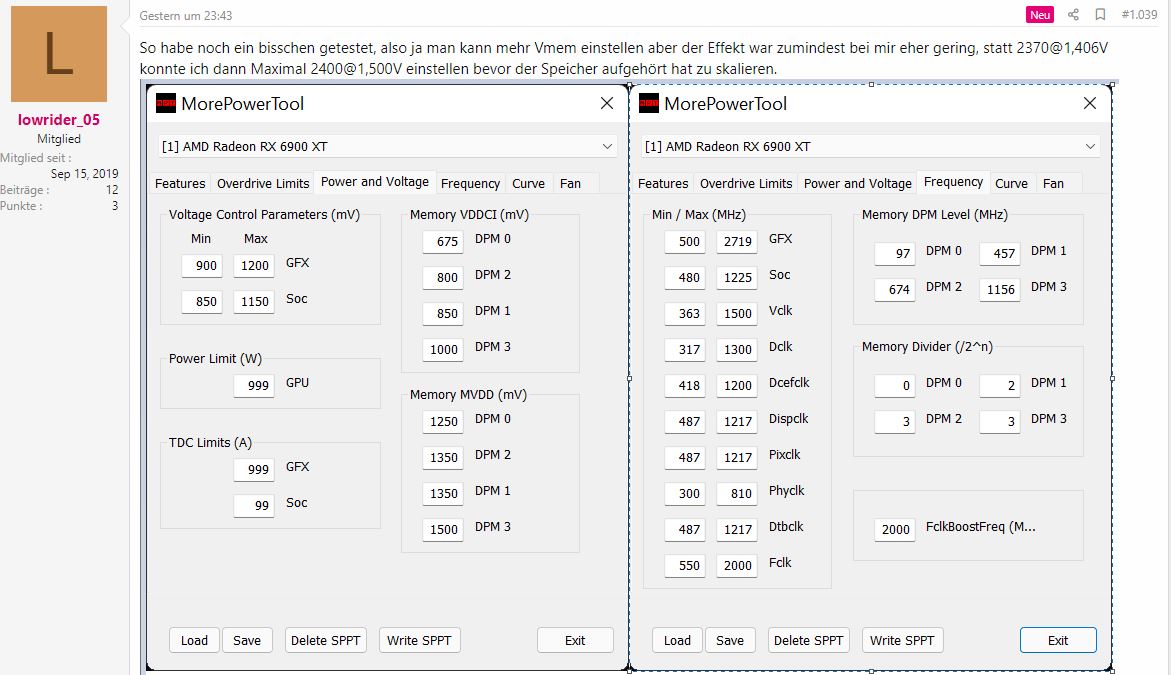The image size is (1171, 675).
Task: Click Write SPPT in right window
Action: tap(902, 640)
